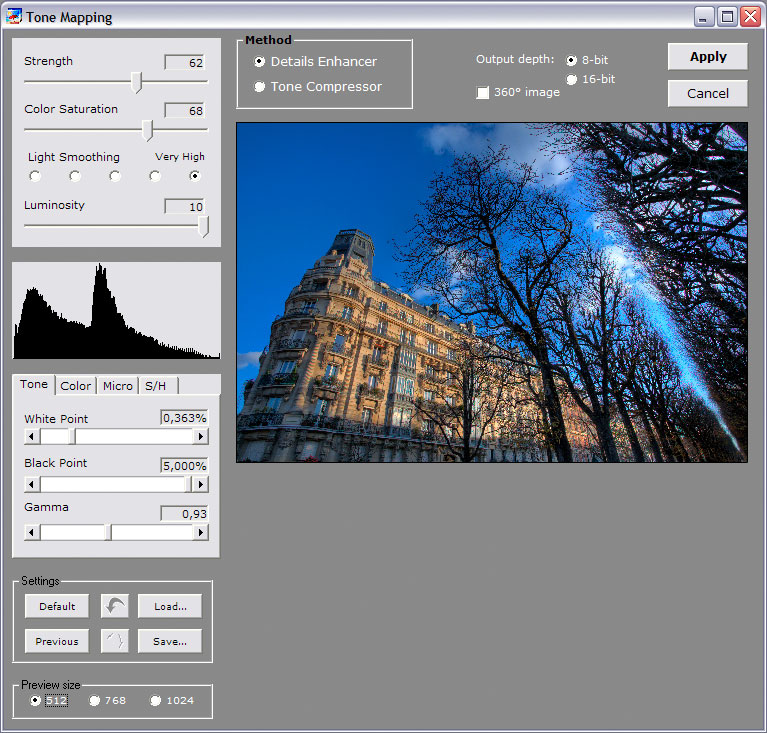Click the White Point right arrow
This screenshot has width=767, height=733.
tap(201, 436)
